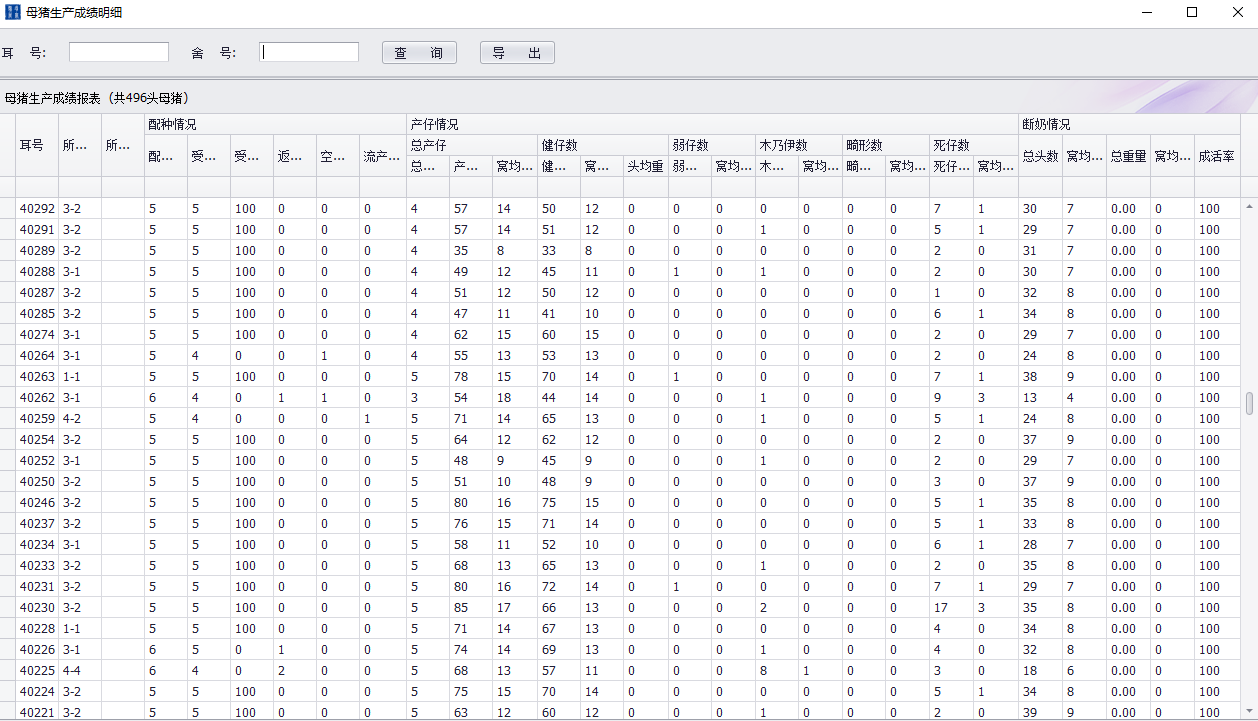Select the 头均重 column header
The width and height of the screenshot is (1258, 721).
645,166
